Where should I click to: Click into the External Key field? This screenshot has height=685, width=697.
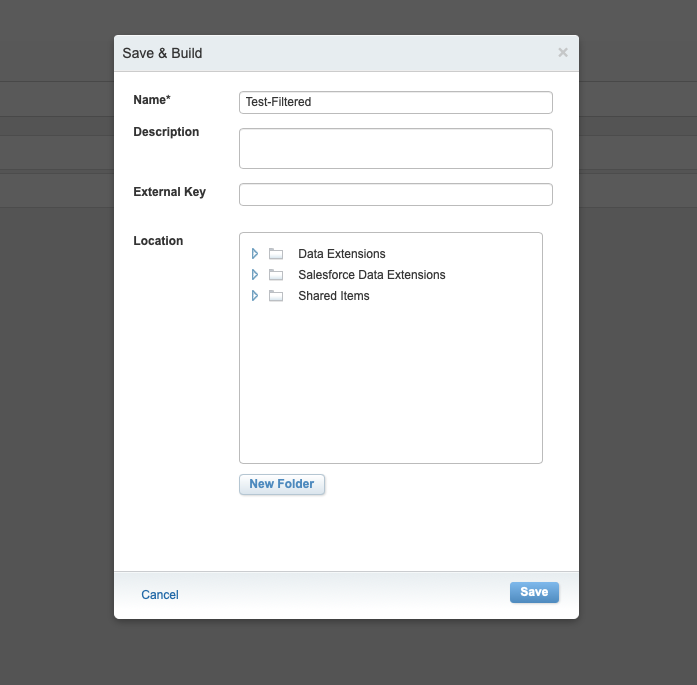click(x=396, y=194)
